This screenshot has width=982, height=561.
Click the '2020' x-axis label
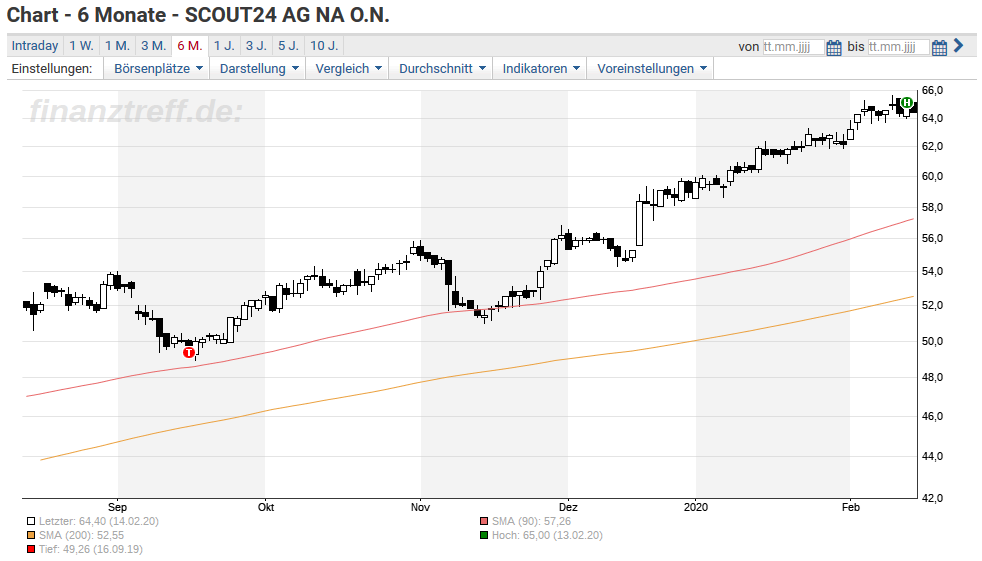click(x=696, y=507)
